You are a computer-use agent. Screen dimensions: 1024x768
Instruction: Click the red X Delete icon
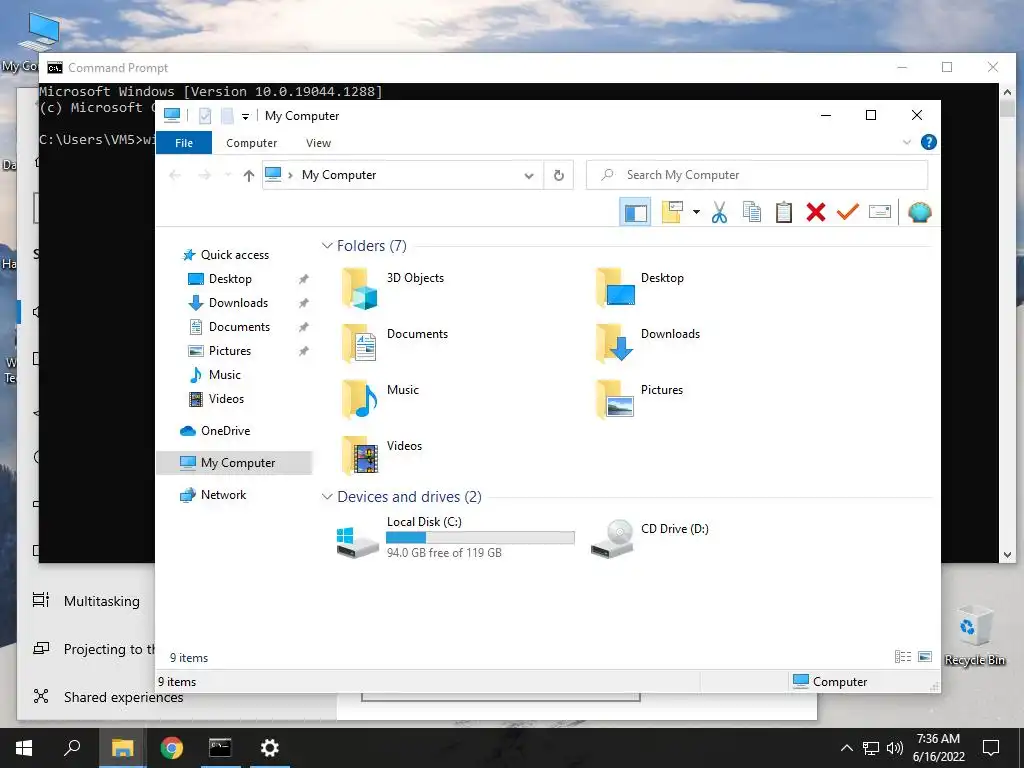(x=816, y=212)
